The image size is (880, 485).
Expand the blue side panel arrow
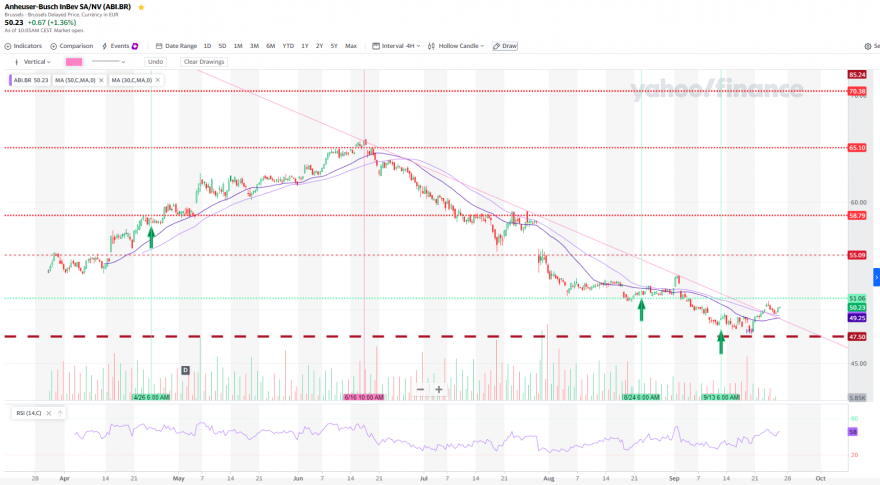877,277
